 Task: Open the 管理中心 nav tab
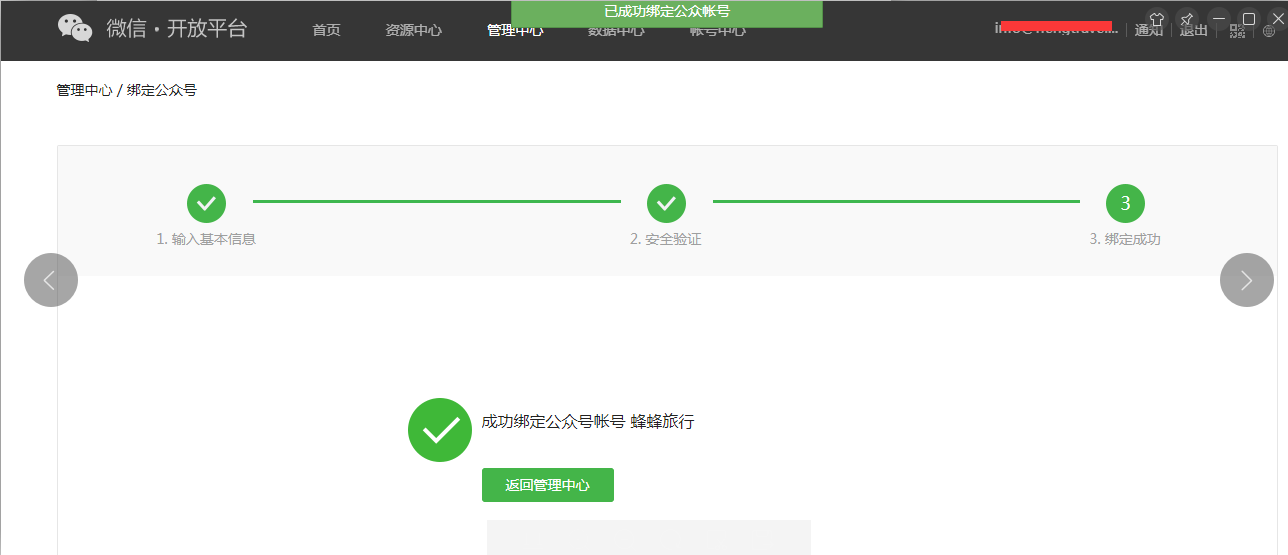point(515,31)
